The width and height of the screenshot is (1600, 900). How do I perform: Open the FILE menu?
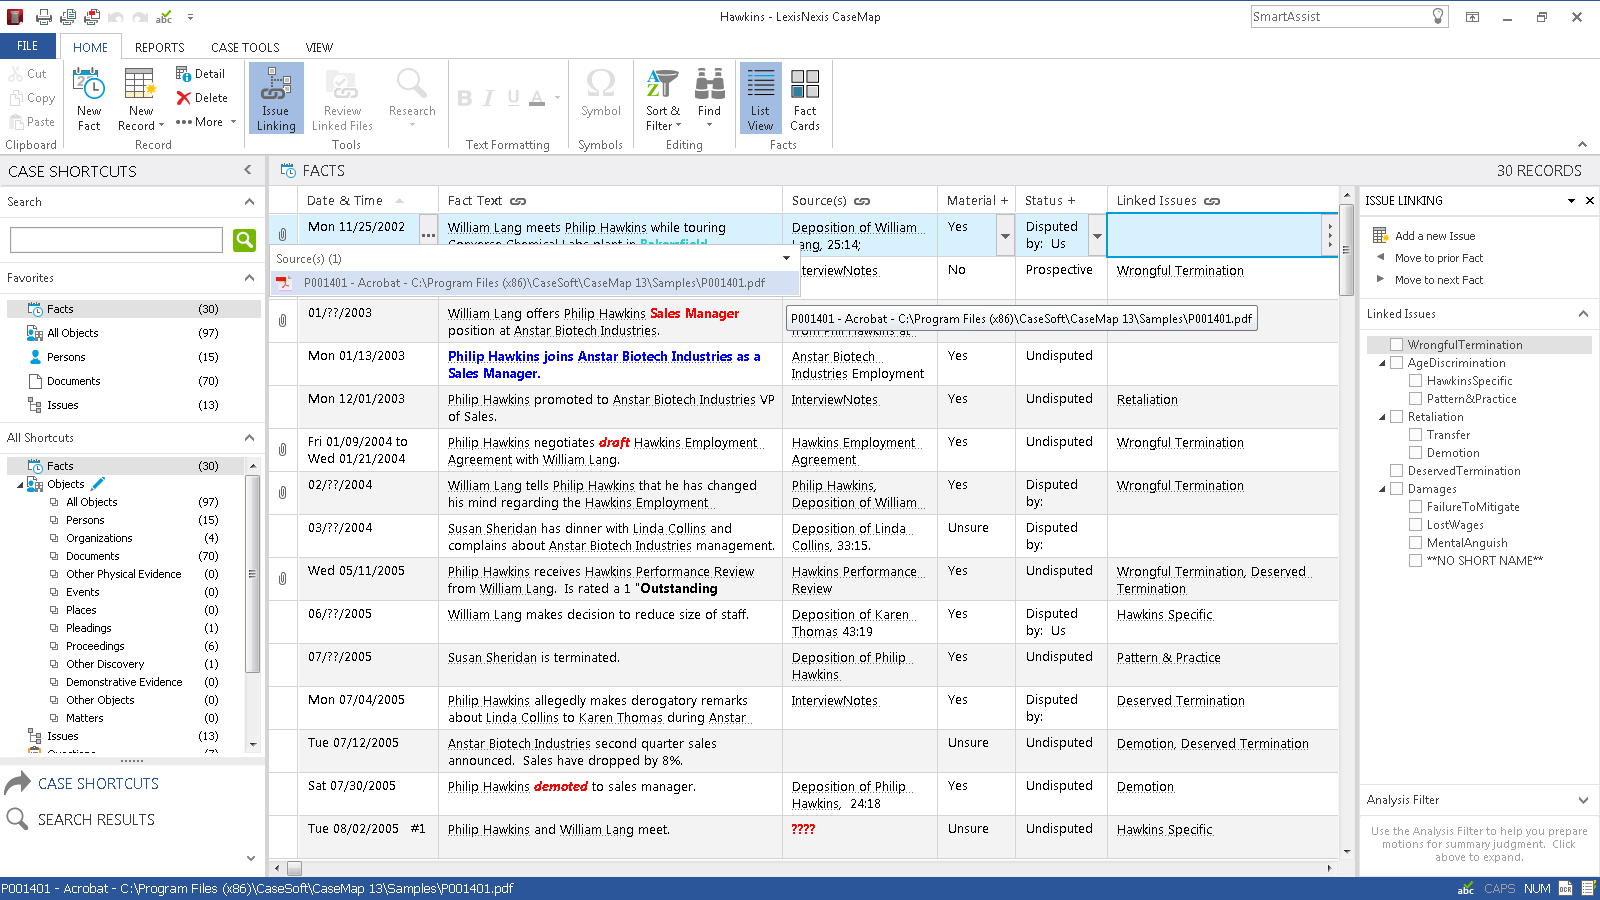[28, 46]
